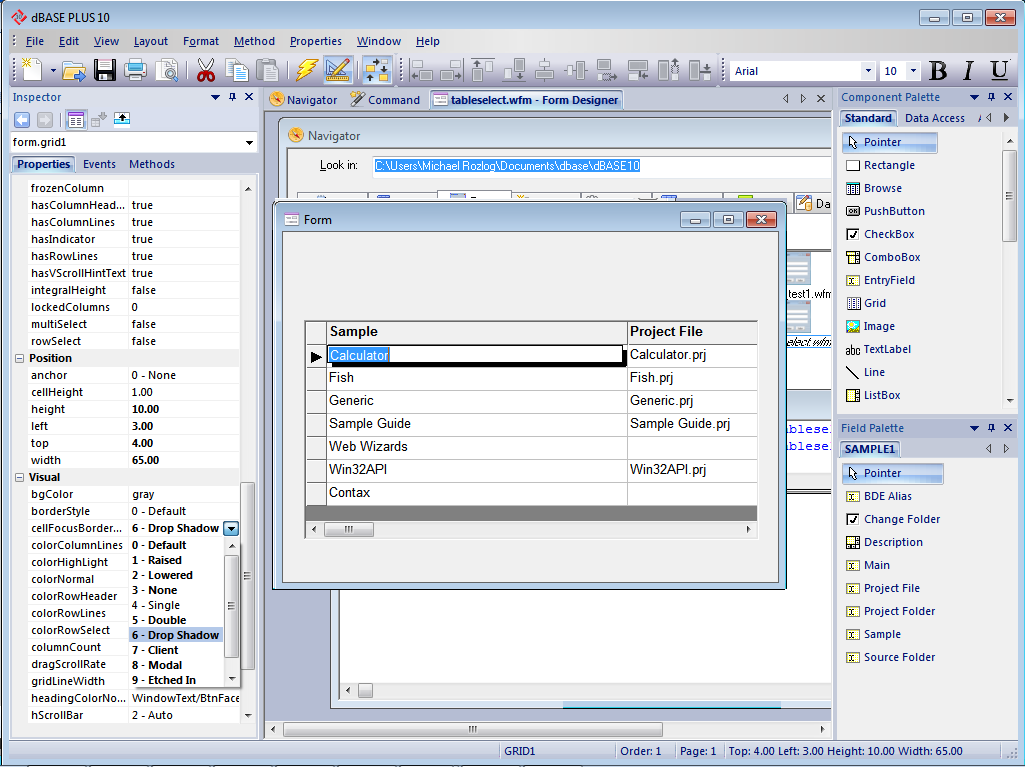
Task: Choose '1 - Raised' border style
Action: point(176,560)
